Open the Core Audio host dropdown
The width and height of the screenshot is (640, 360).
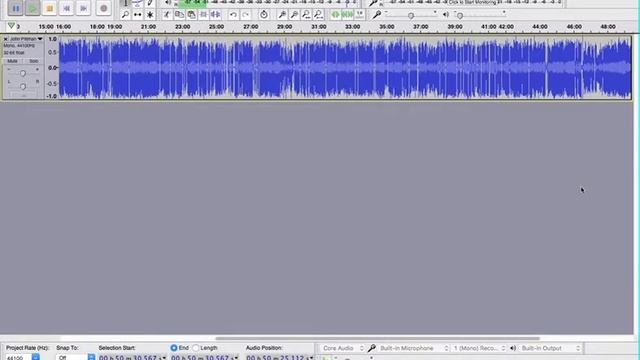click(342, 348)
